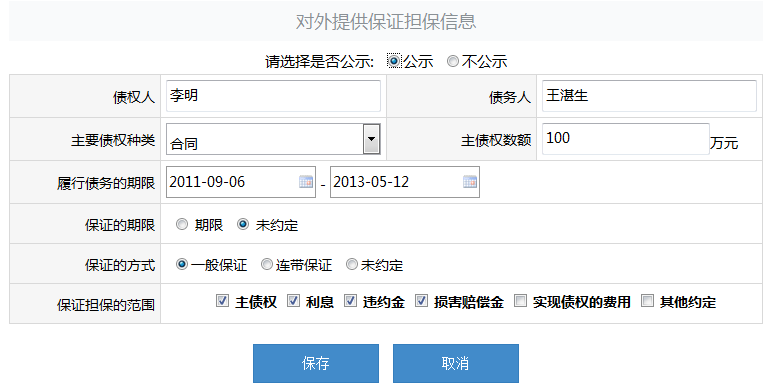Select the 公示 radio option
Image resolution: width=773 pixels, height=391 pixels.
[x=394, y=61]
